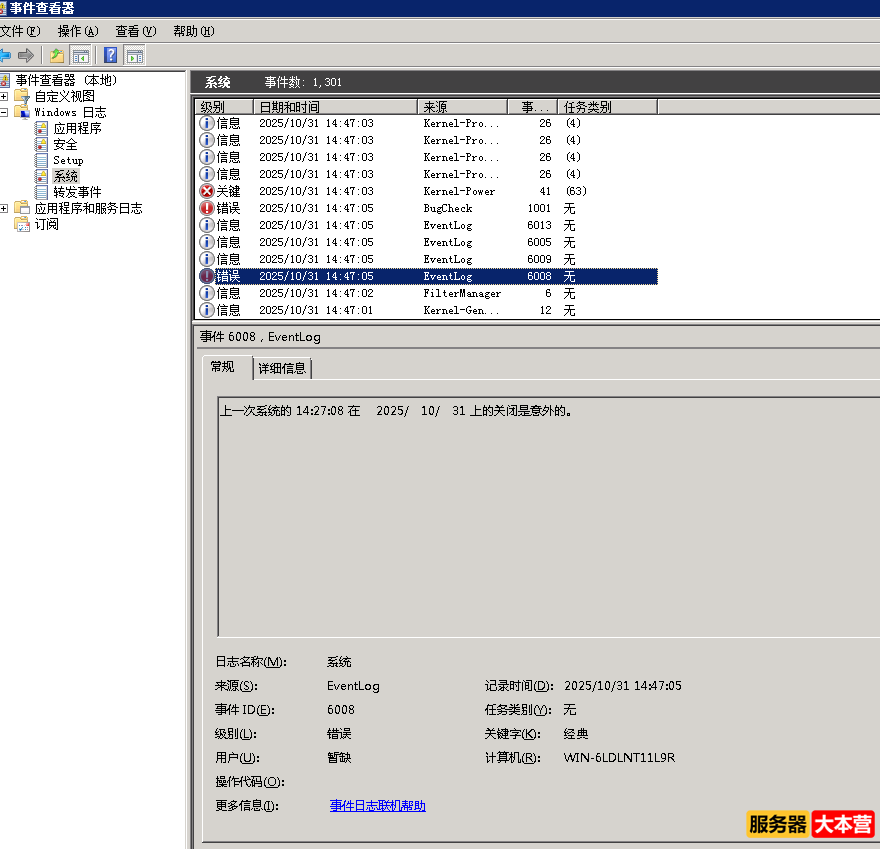Select the BugCheck 1001 error event row
Image resolution: width=880 pixels, height=849 pixels.
[x=400, y=208]
